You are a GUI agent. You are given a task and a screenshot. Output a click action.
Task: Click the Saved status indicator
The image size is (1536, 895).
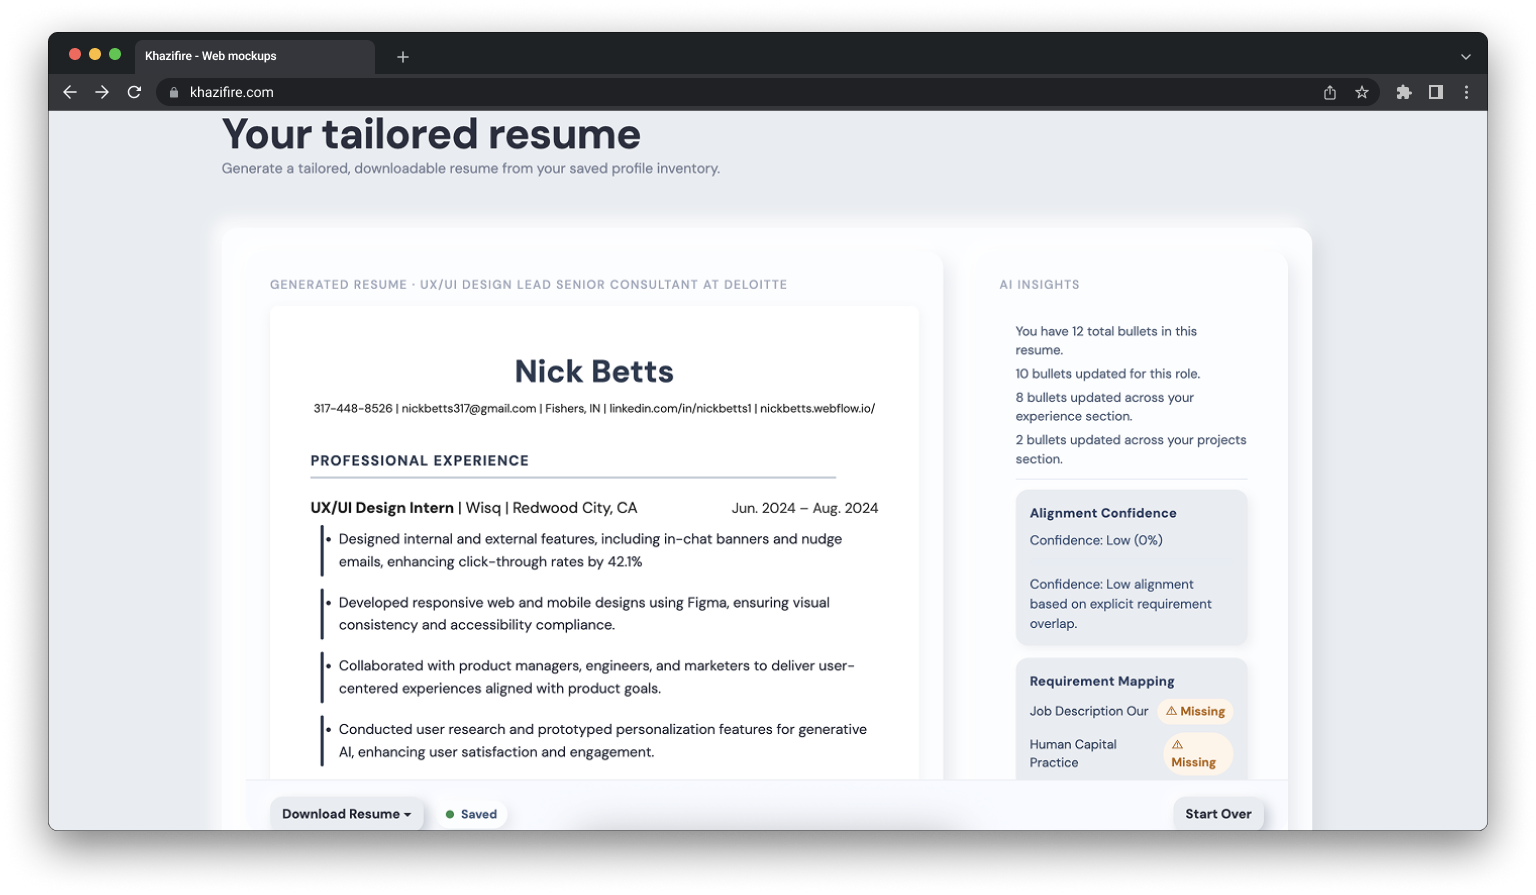point(472,814)
